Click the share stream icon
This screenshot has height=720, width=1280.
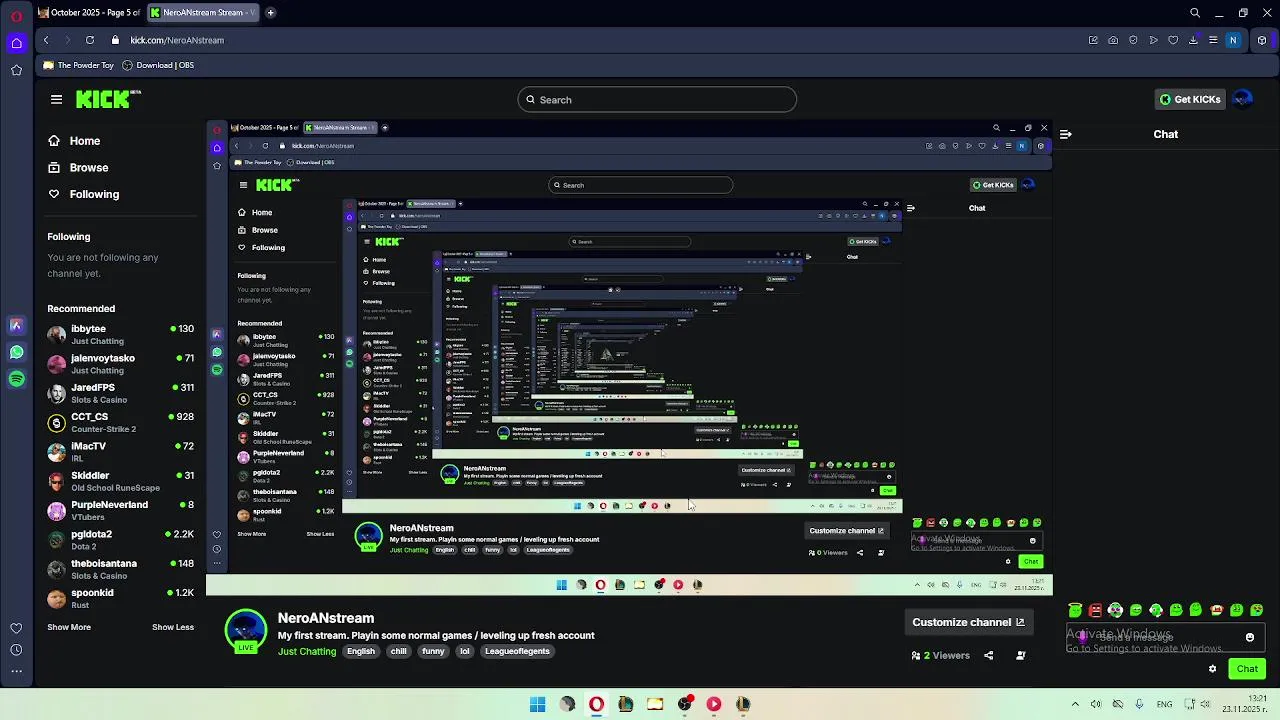pyautogui.click(x=989, y=656)
